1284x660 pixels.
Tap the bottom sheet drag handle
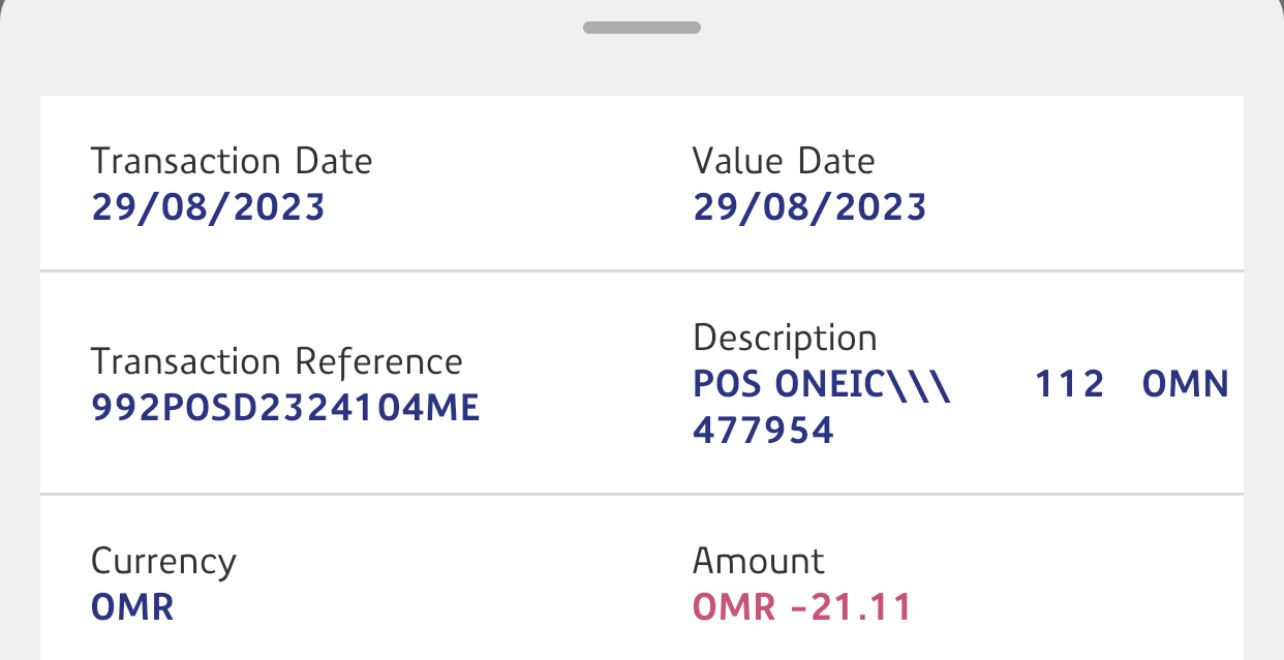641,28
